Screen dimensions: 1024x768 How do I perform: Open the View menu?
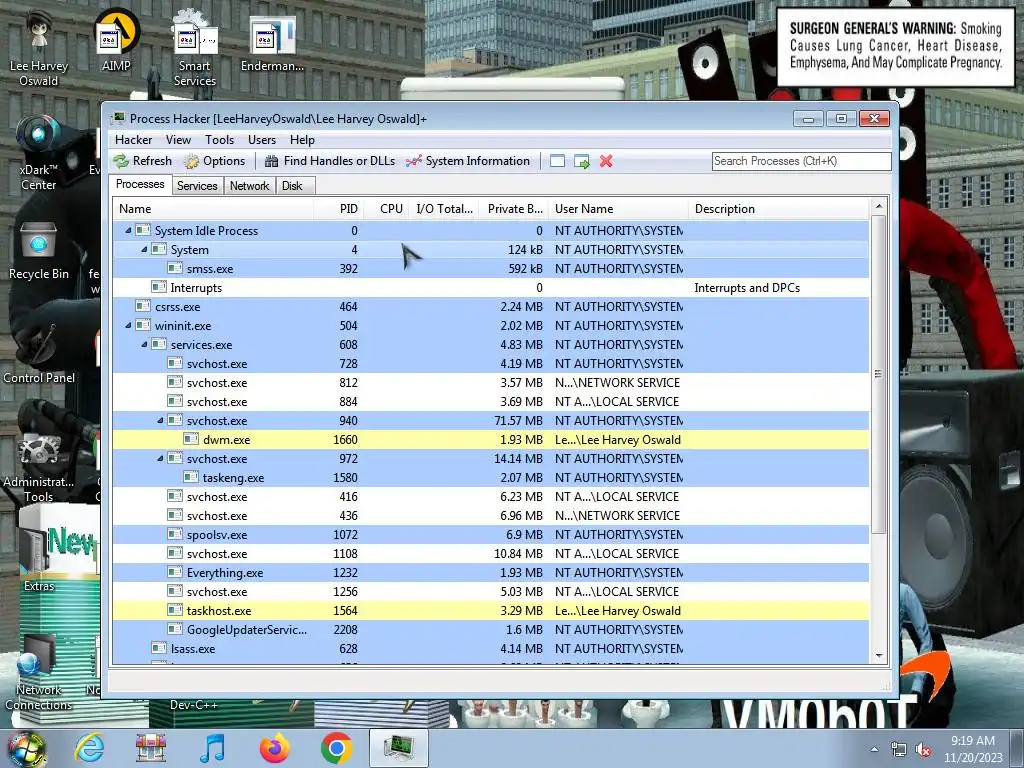point(178,140)
